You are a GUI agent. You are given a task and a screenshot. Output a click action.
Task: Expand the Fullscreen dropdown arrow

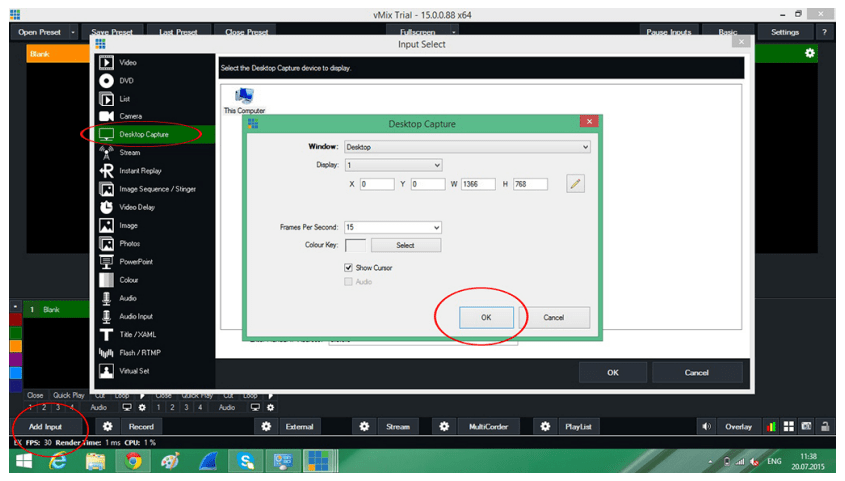click(x=454, y=32)
